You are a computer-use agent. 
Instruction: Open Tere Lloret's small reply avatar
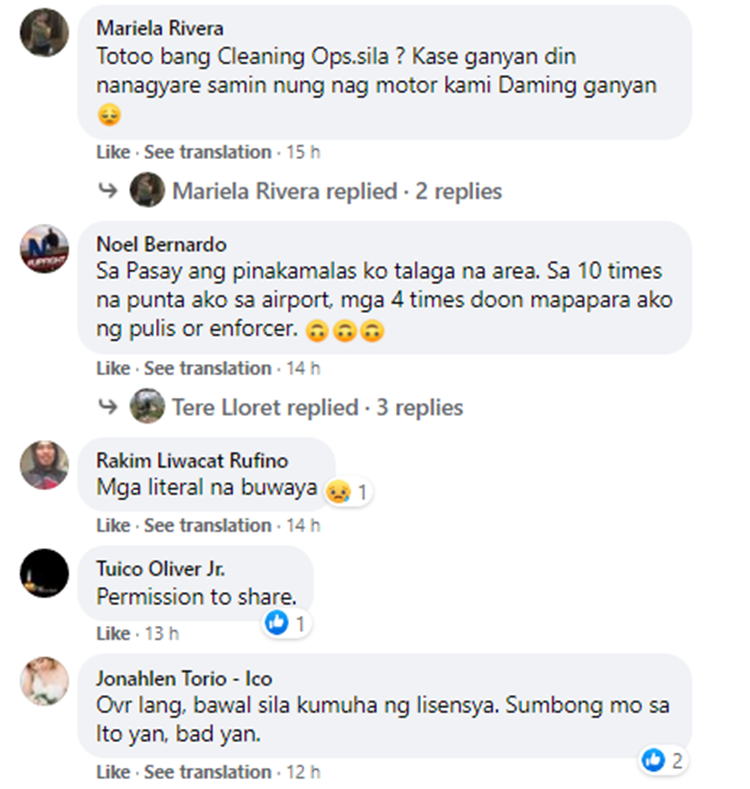[x=147, y=406]
